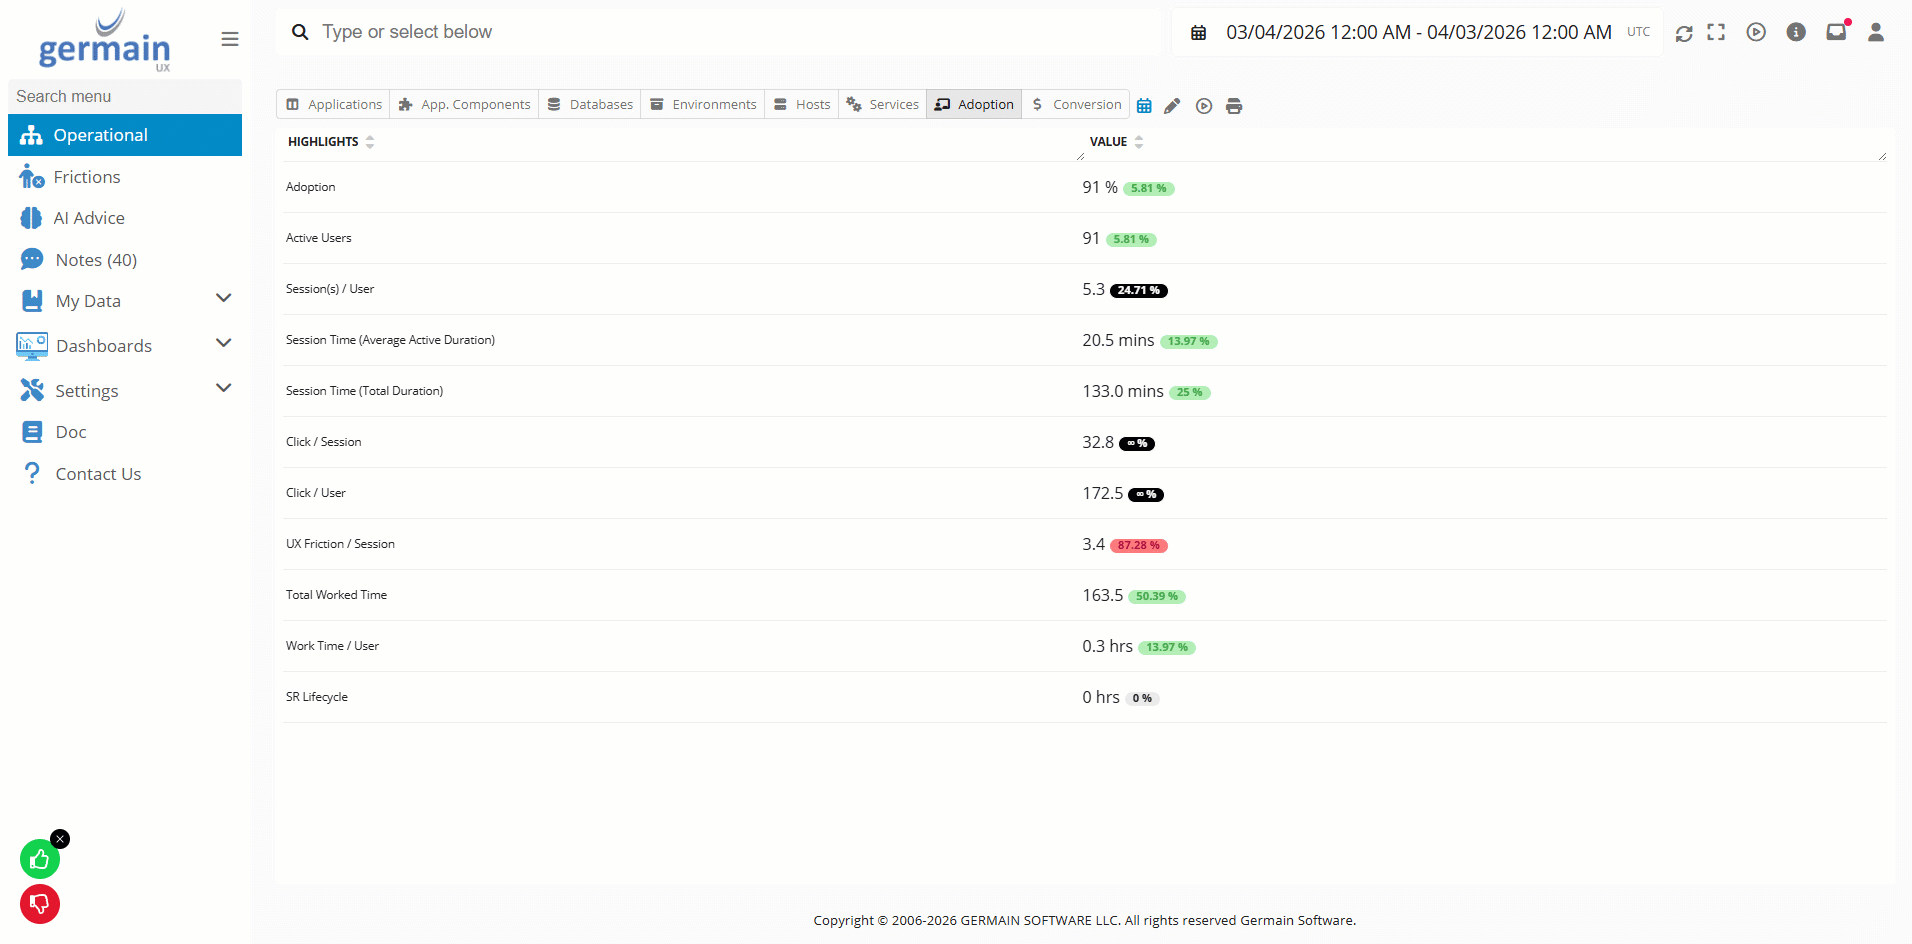Enter fullscreen mode via the expand icon

pos(1716,33)
